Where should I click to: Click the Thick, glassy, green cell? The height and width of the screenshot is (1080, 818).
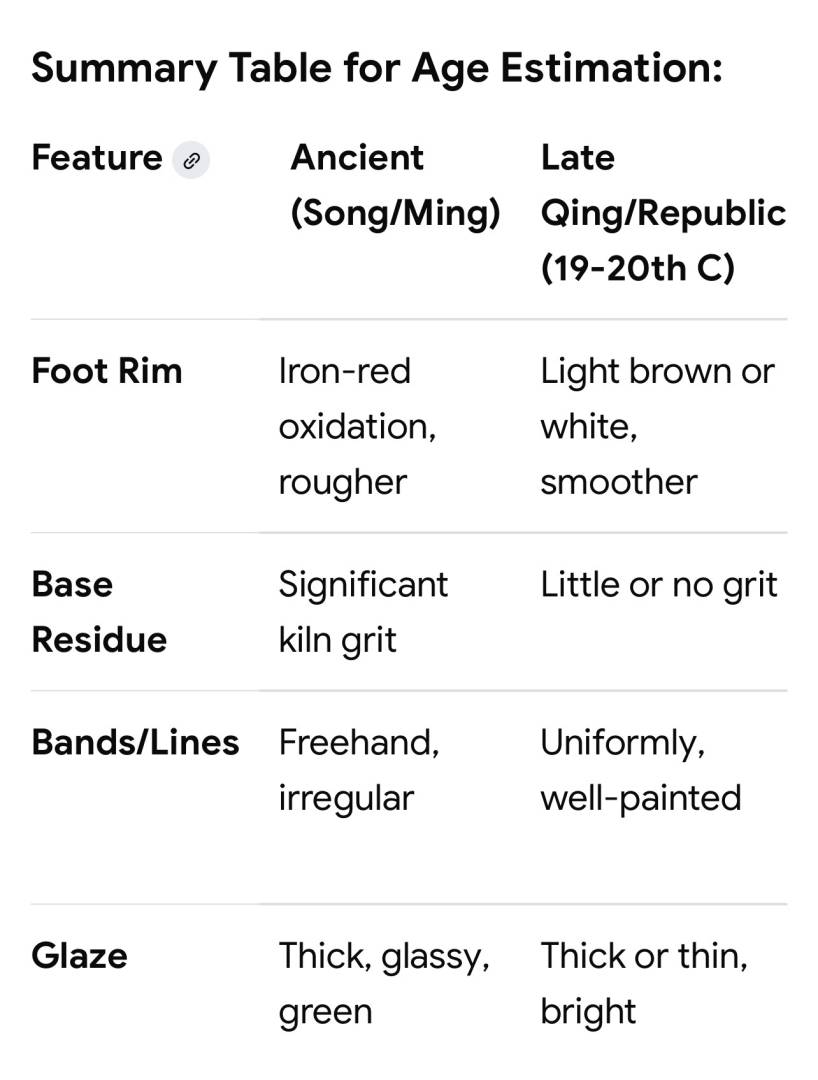[383, 983]
